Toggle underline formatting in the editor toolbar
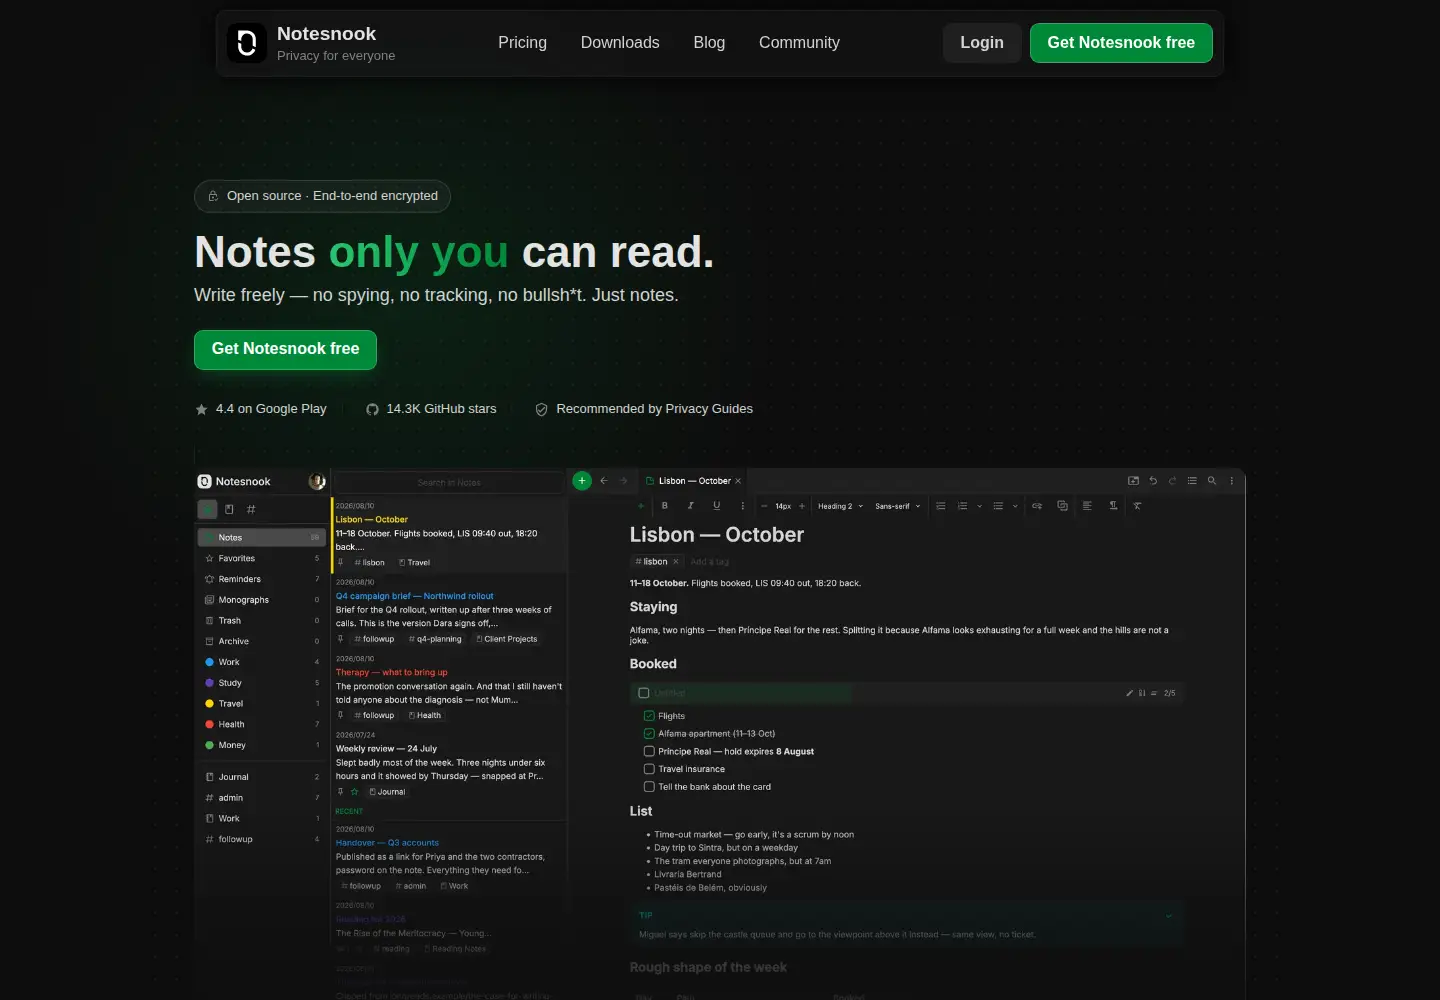The height and width of the screenshot is (1000, 1440). [716, 506]
